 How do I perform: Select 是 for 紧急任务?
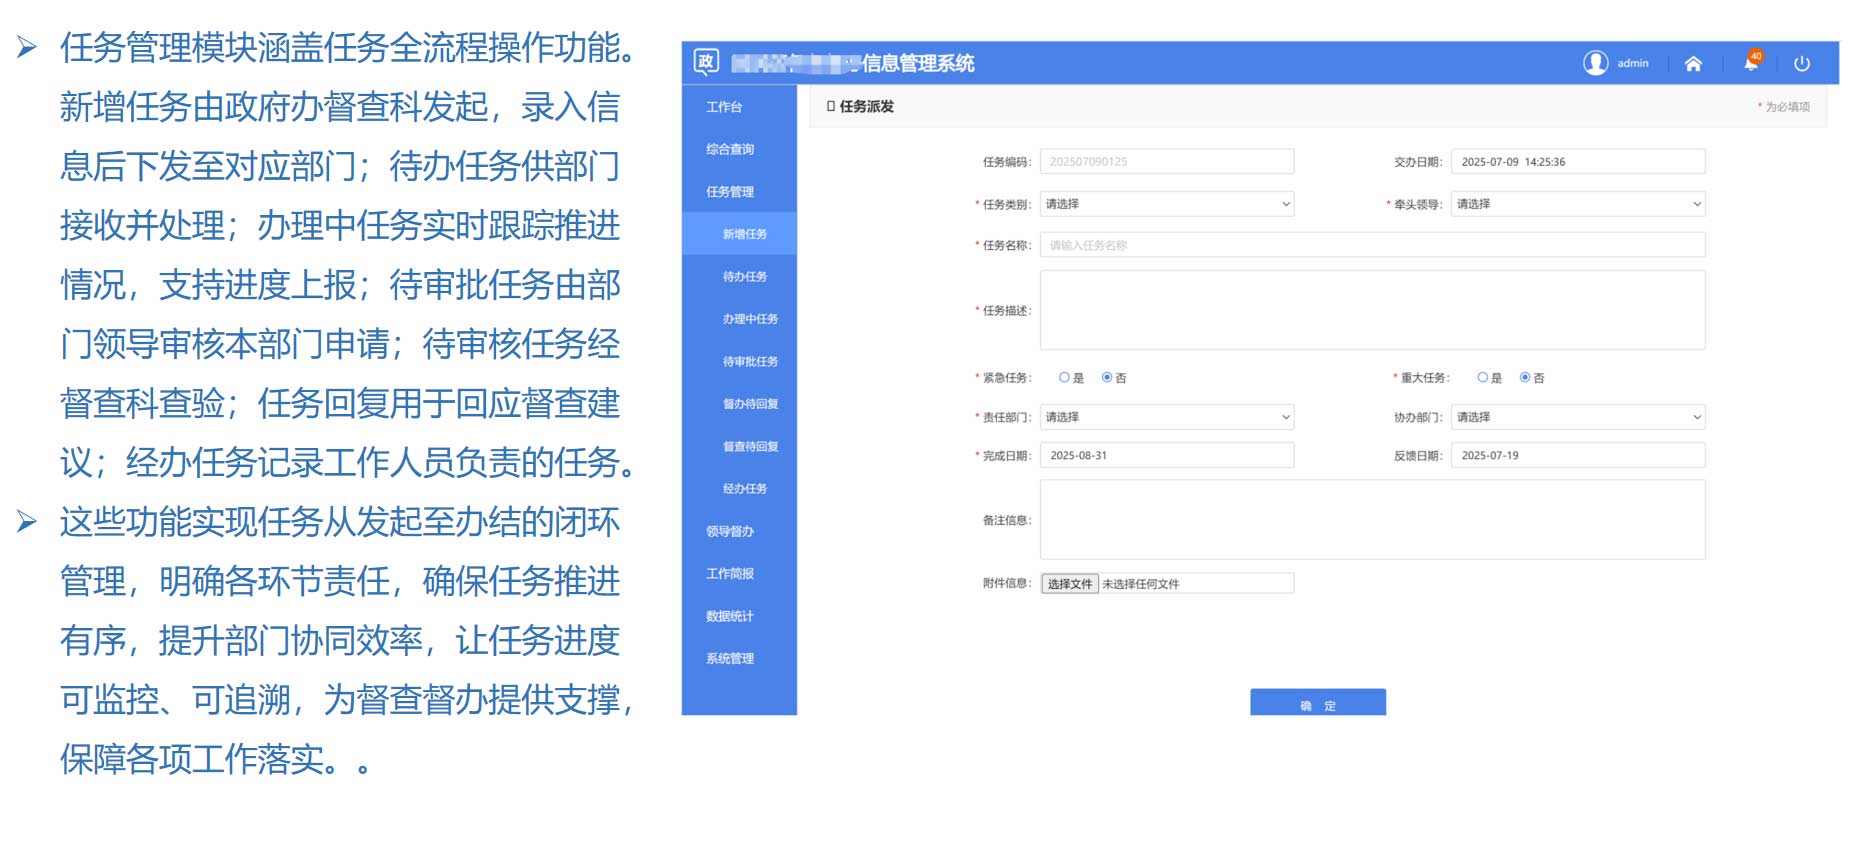1064,378
